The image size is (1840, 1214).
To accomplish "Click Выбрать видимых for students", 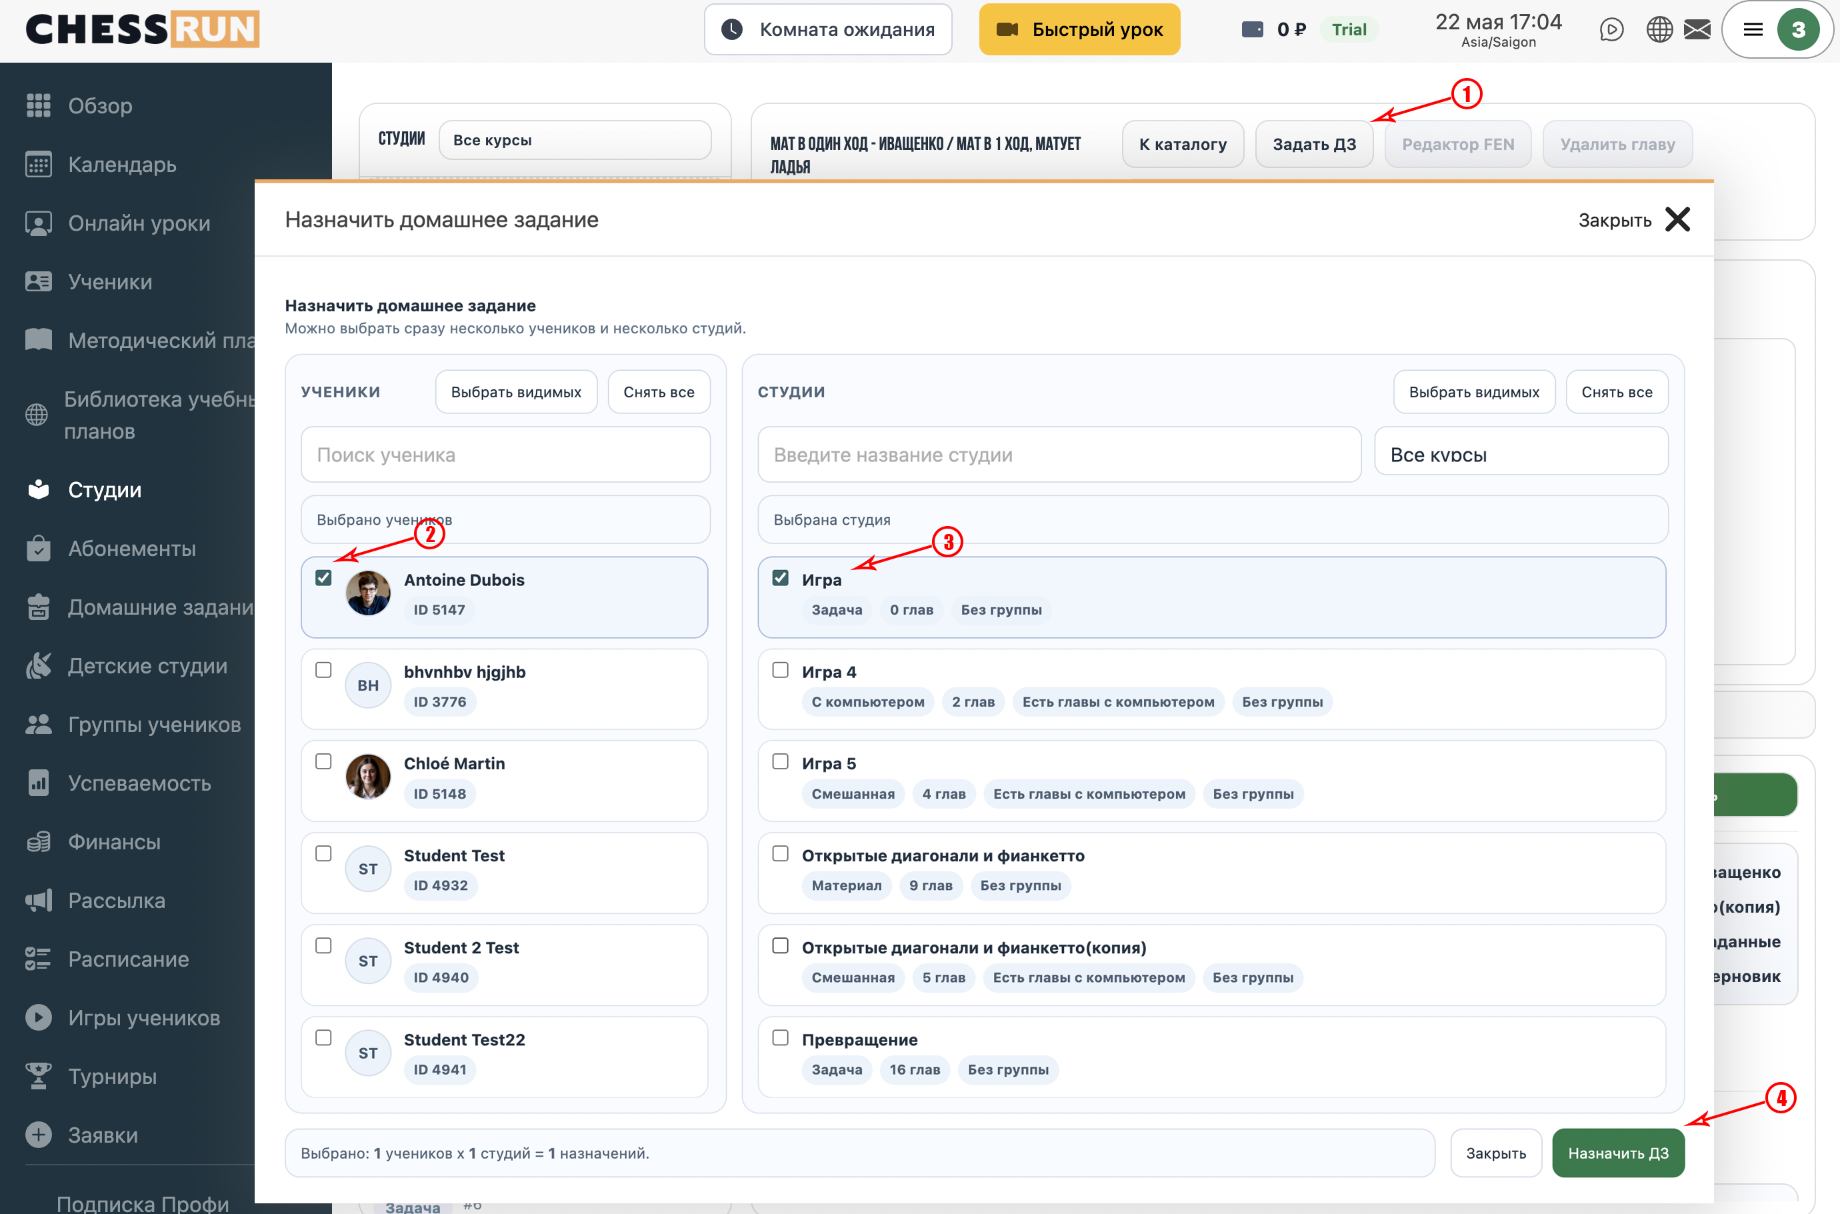I will pos(516,392).
